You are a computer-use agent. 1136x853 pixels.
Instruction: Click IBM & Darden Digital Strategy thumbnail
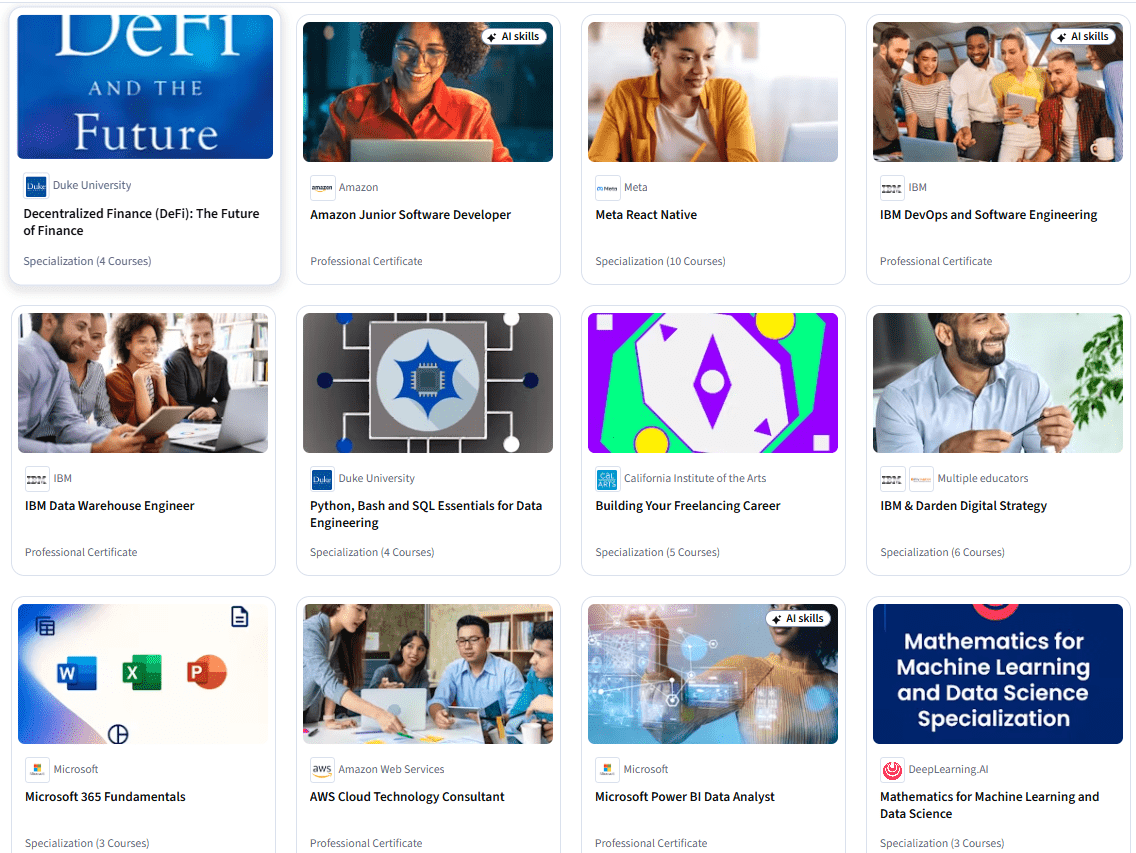click(x=998, y=383)
